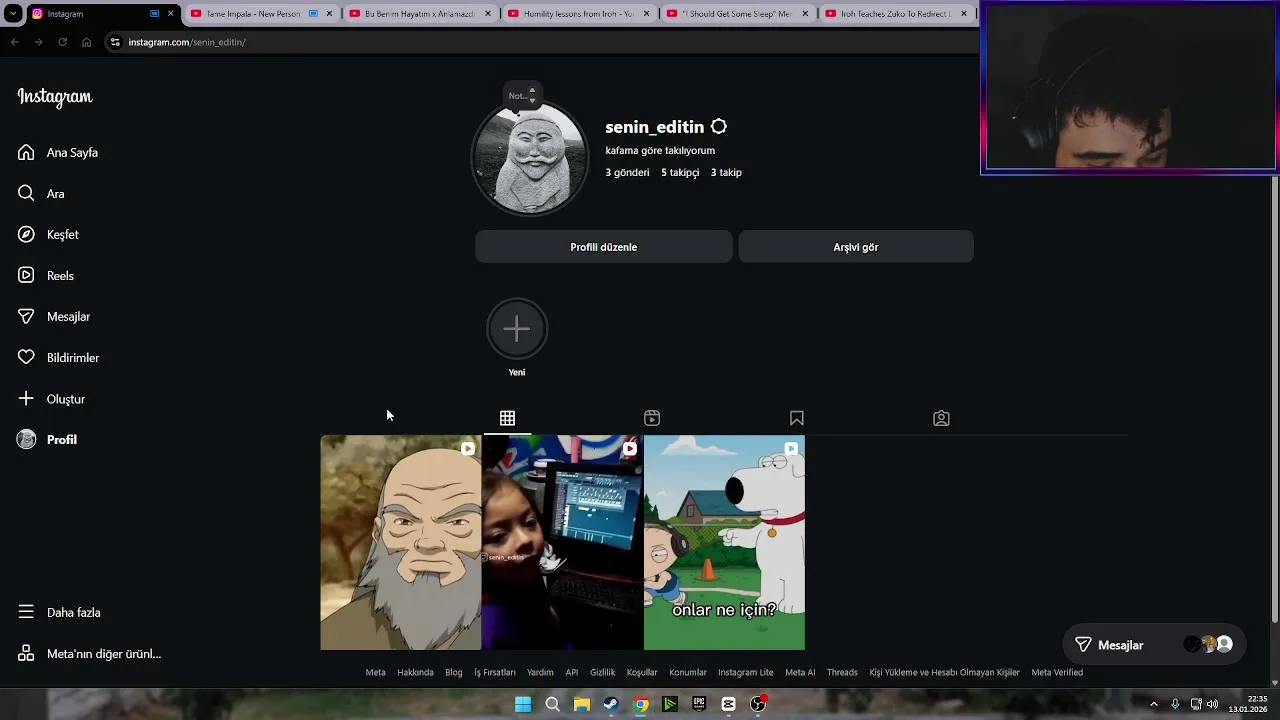Open the Not bubble above avatar
This screenshot has height=720, width=1280.
[x=522, y=95]
